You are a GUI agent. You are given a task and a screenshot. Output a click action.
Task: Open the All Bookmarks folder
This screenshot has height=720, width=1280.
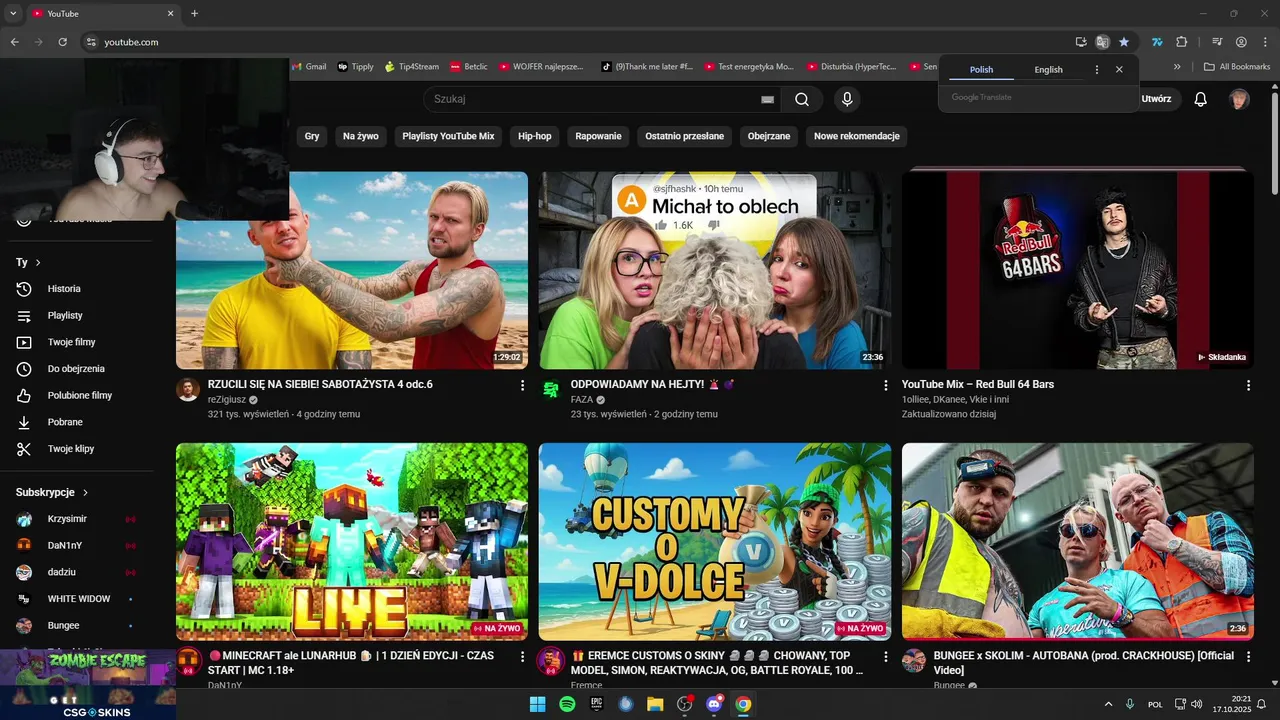click(x=1237, y=67)
